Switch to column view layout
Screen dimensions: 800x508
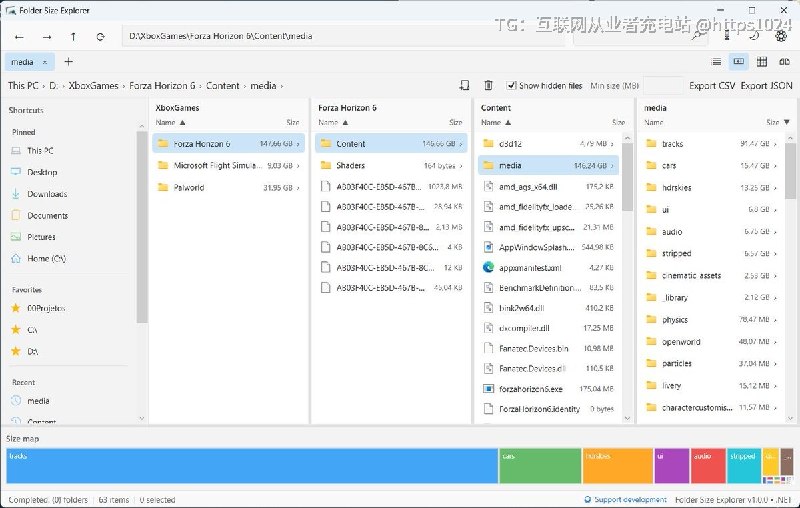point(739,62)
